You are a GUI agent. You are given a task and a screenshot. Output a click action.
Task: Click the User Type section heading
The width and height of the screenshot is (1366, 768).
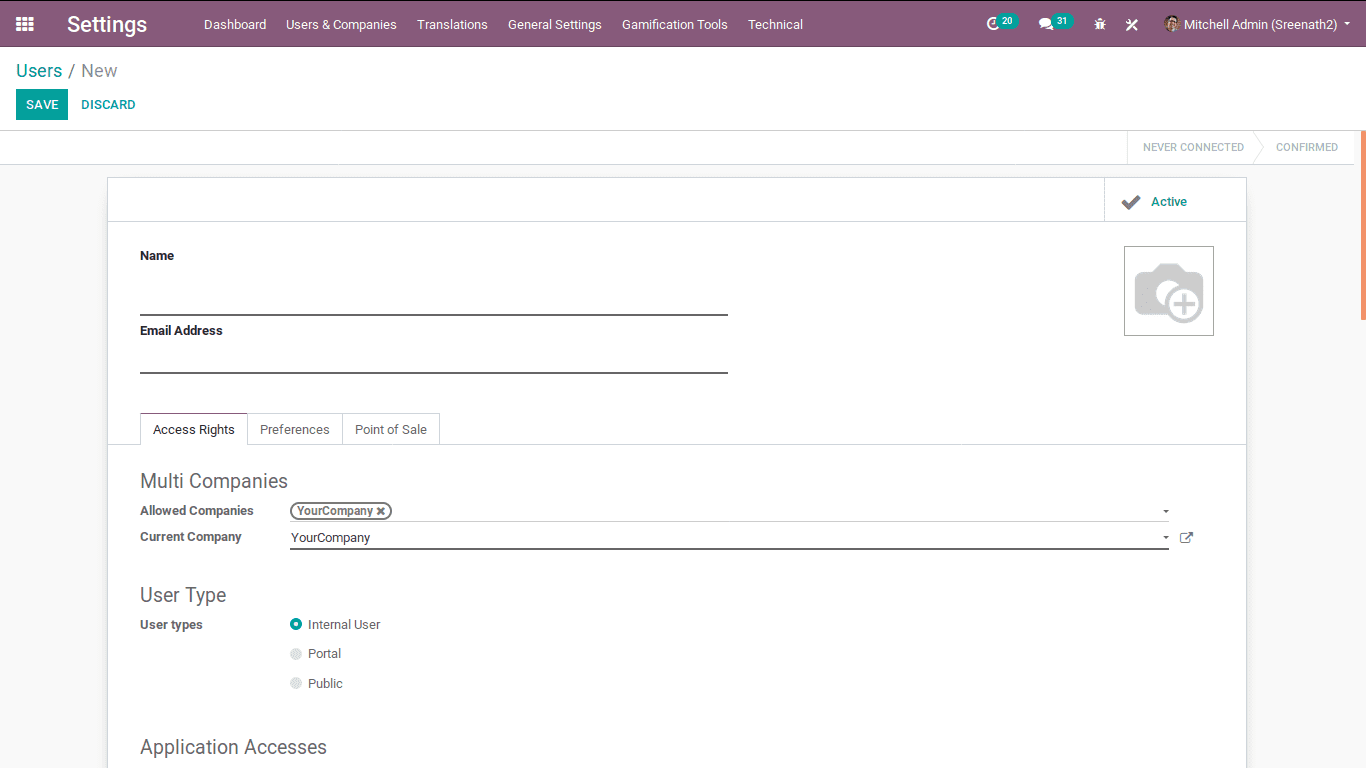(x=183, y=595)
